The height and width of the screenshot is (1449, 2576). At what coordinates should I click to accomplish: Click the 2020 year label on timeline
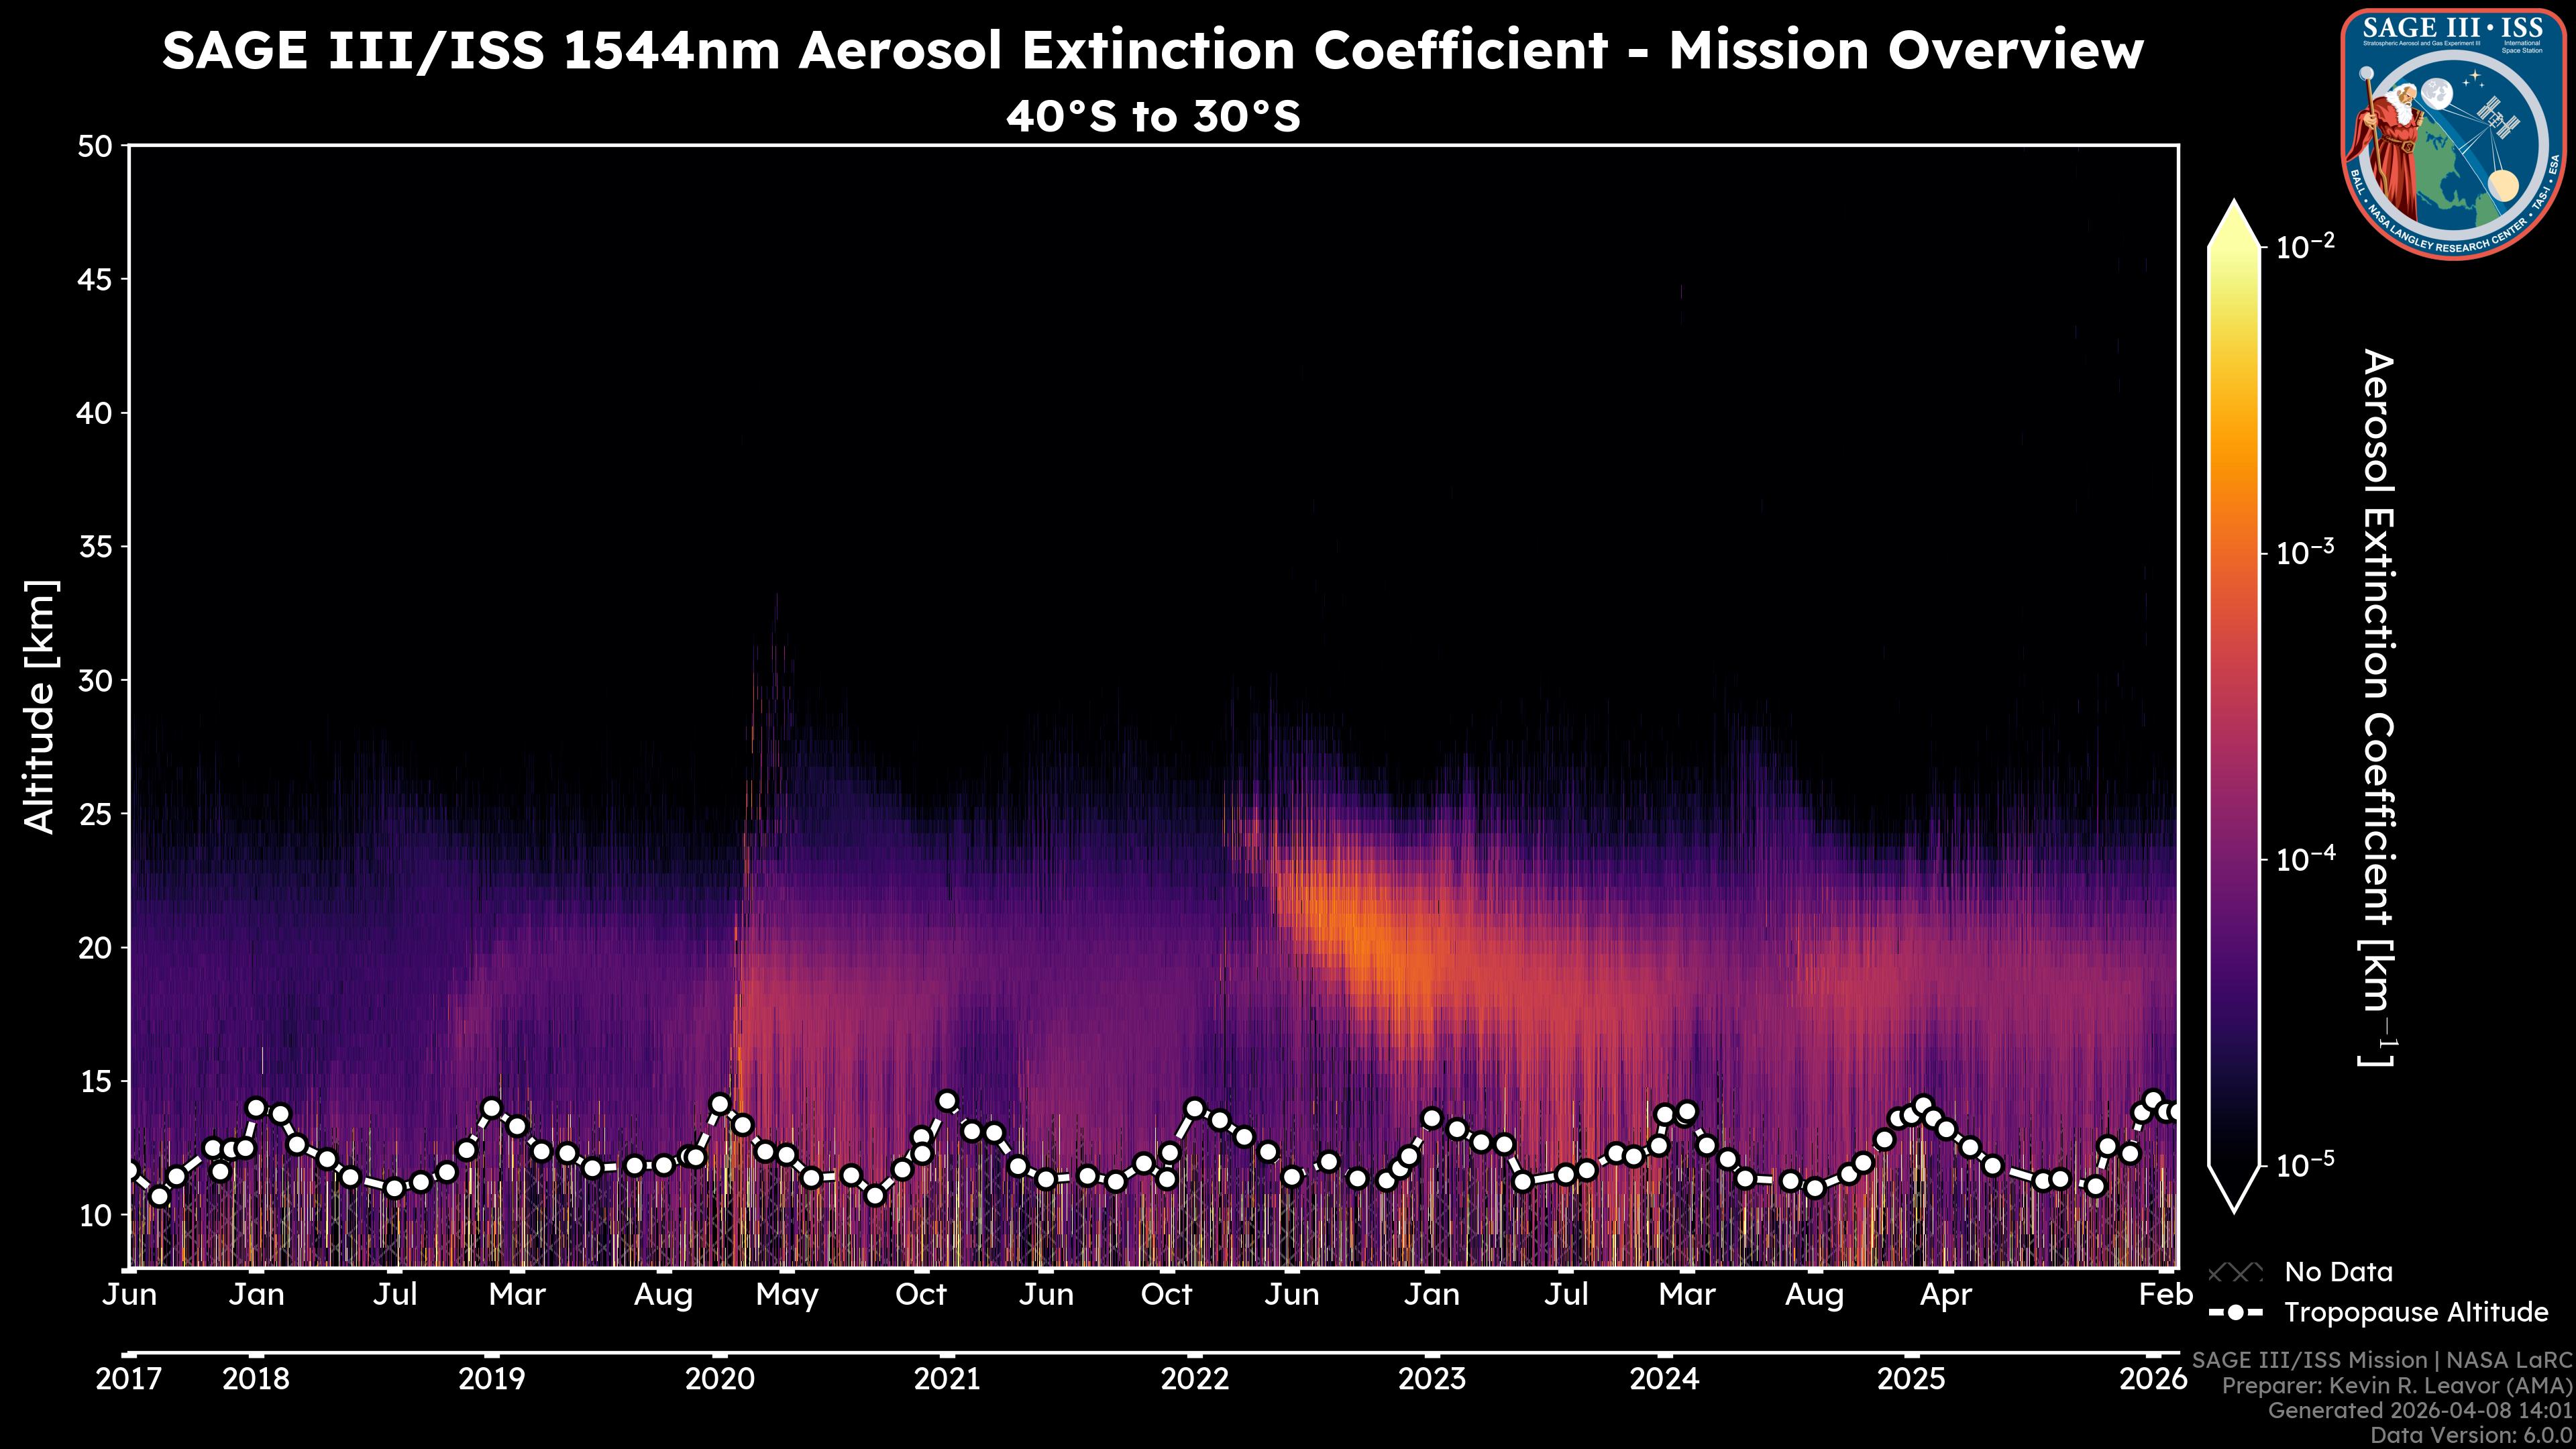coord(719,1379)
